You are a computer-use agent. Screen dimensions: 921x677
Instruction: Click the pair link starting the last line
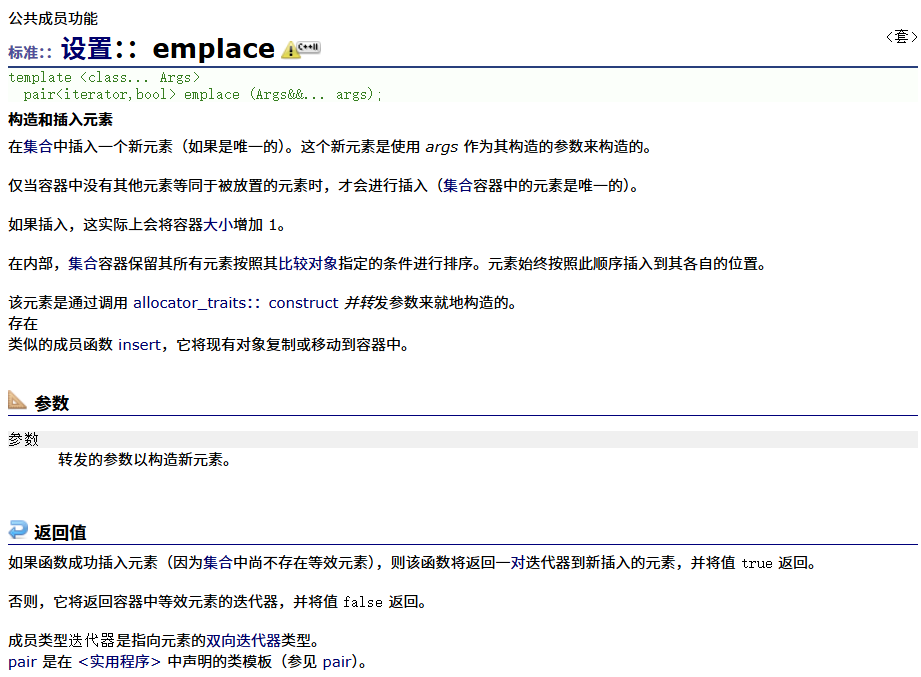pos(22,662)
